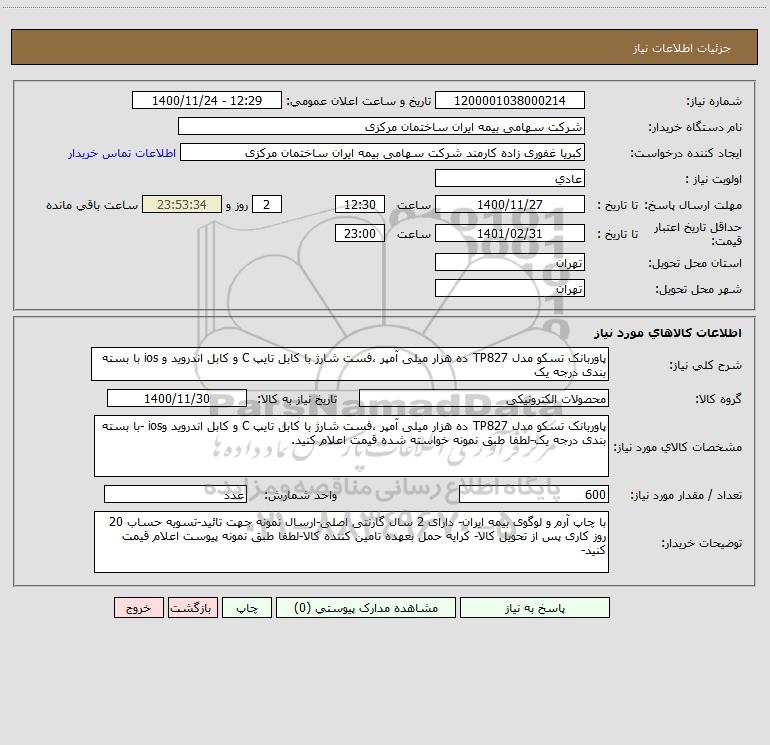The image size is (770, 745).
Task: Click the buyer notes text area
Action: click(x=351, y=542)
